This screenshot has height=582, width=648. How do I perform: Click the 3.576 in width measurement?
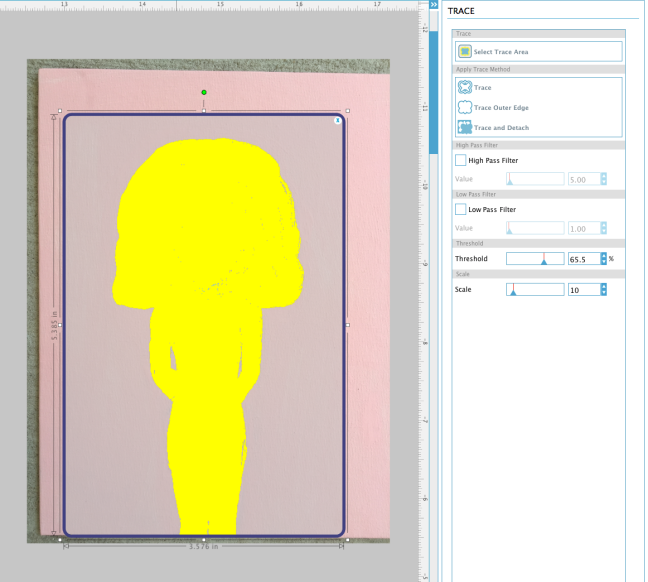(x=203, y=546)
